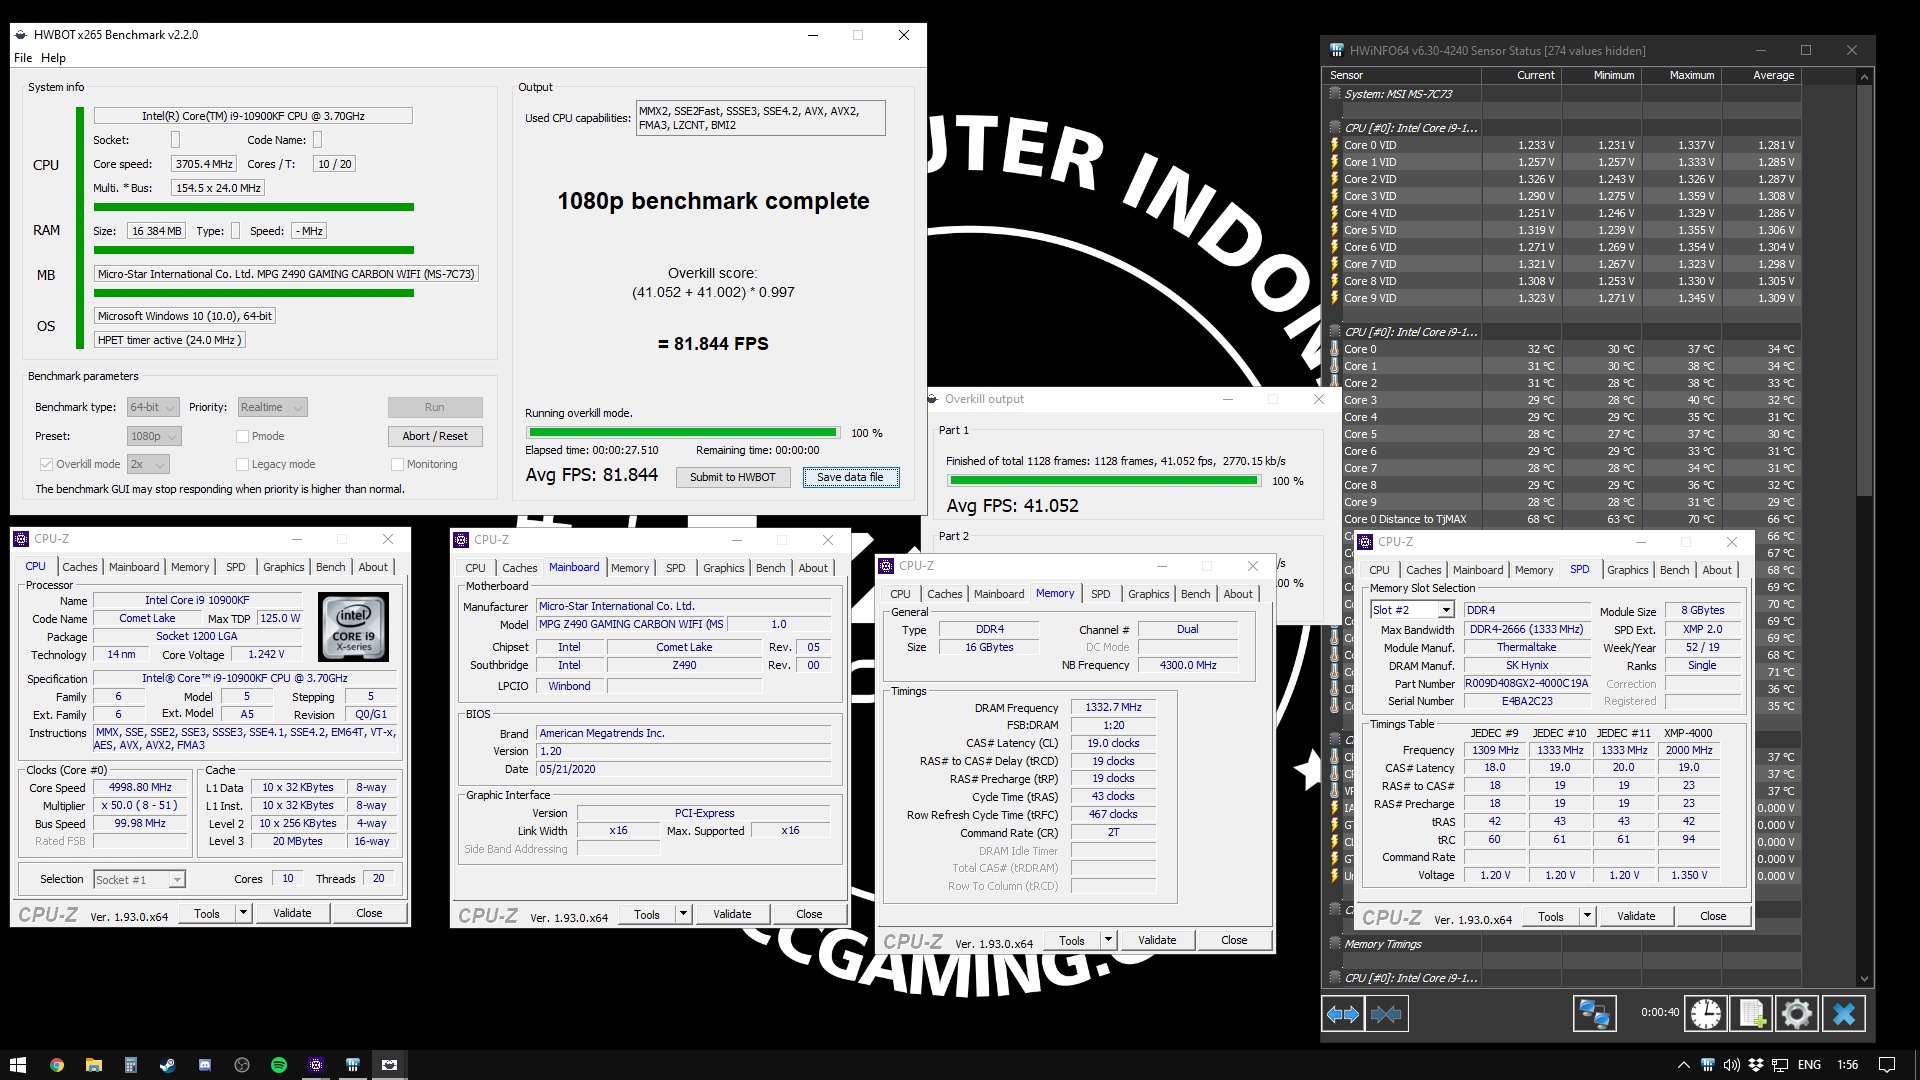
Task: Show hidden system tray icons
Action: 1683,1065
